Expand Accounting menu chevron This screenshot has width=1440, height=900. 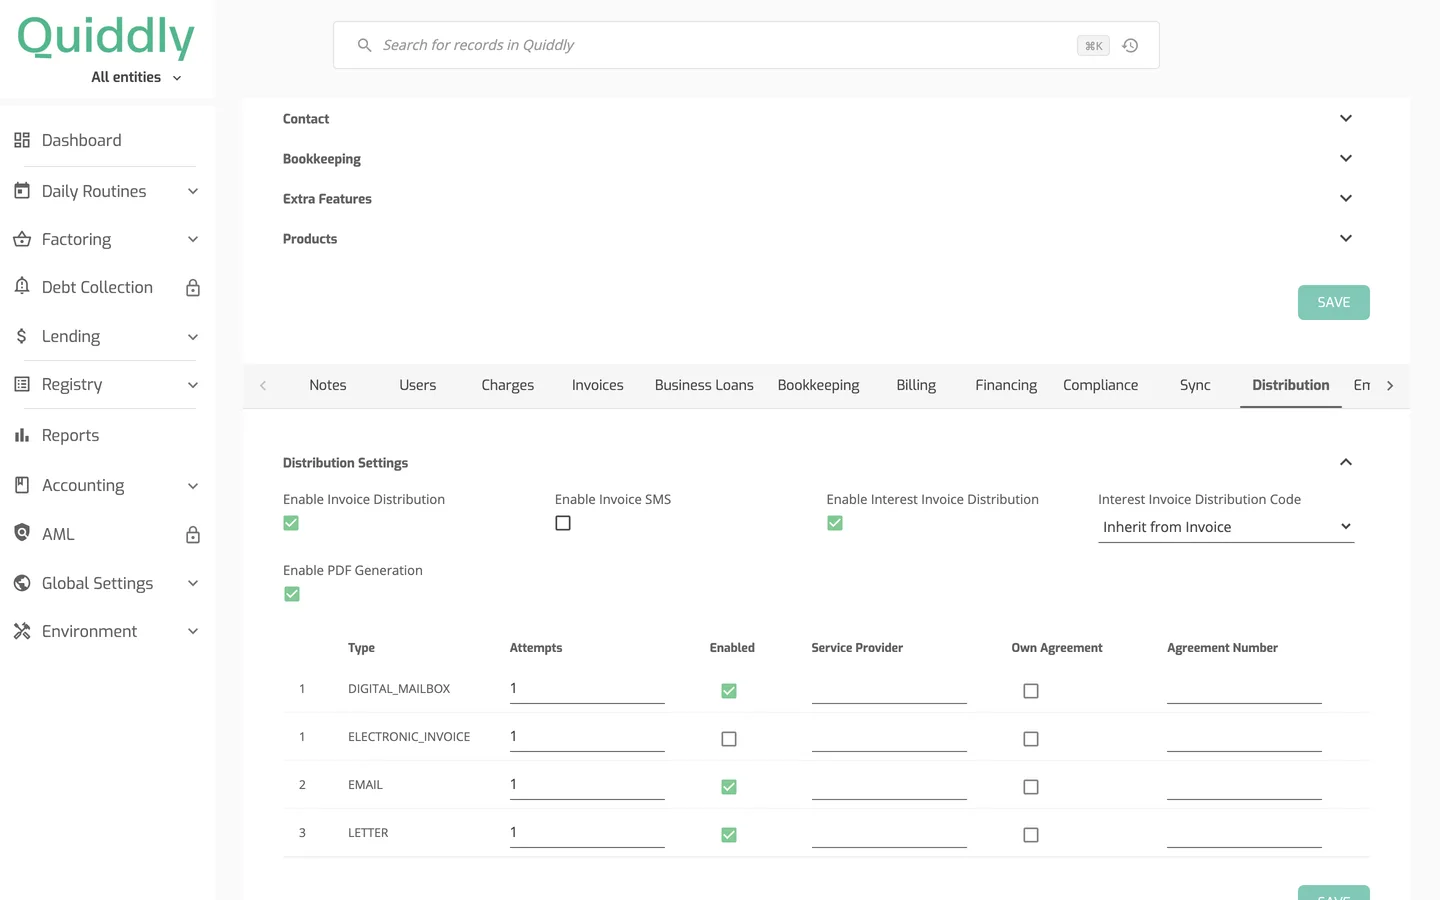pyautogui.click(x=193, y=486)
